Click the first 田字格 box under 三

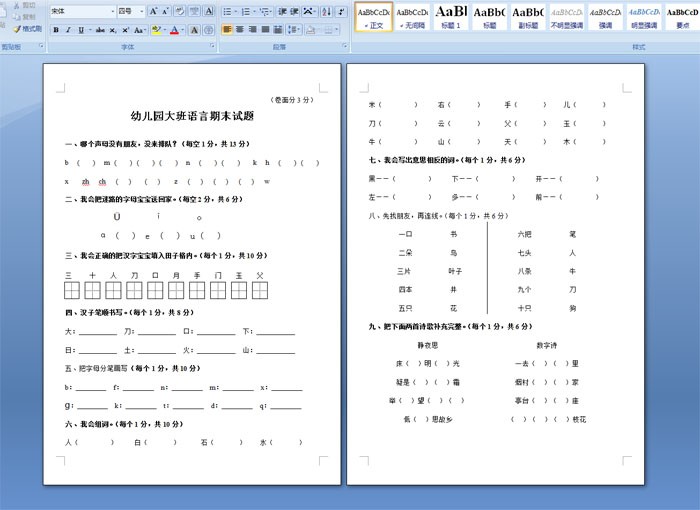[x=72, y=291]
